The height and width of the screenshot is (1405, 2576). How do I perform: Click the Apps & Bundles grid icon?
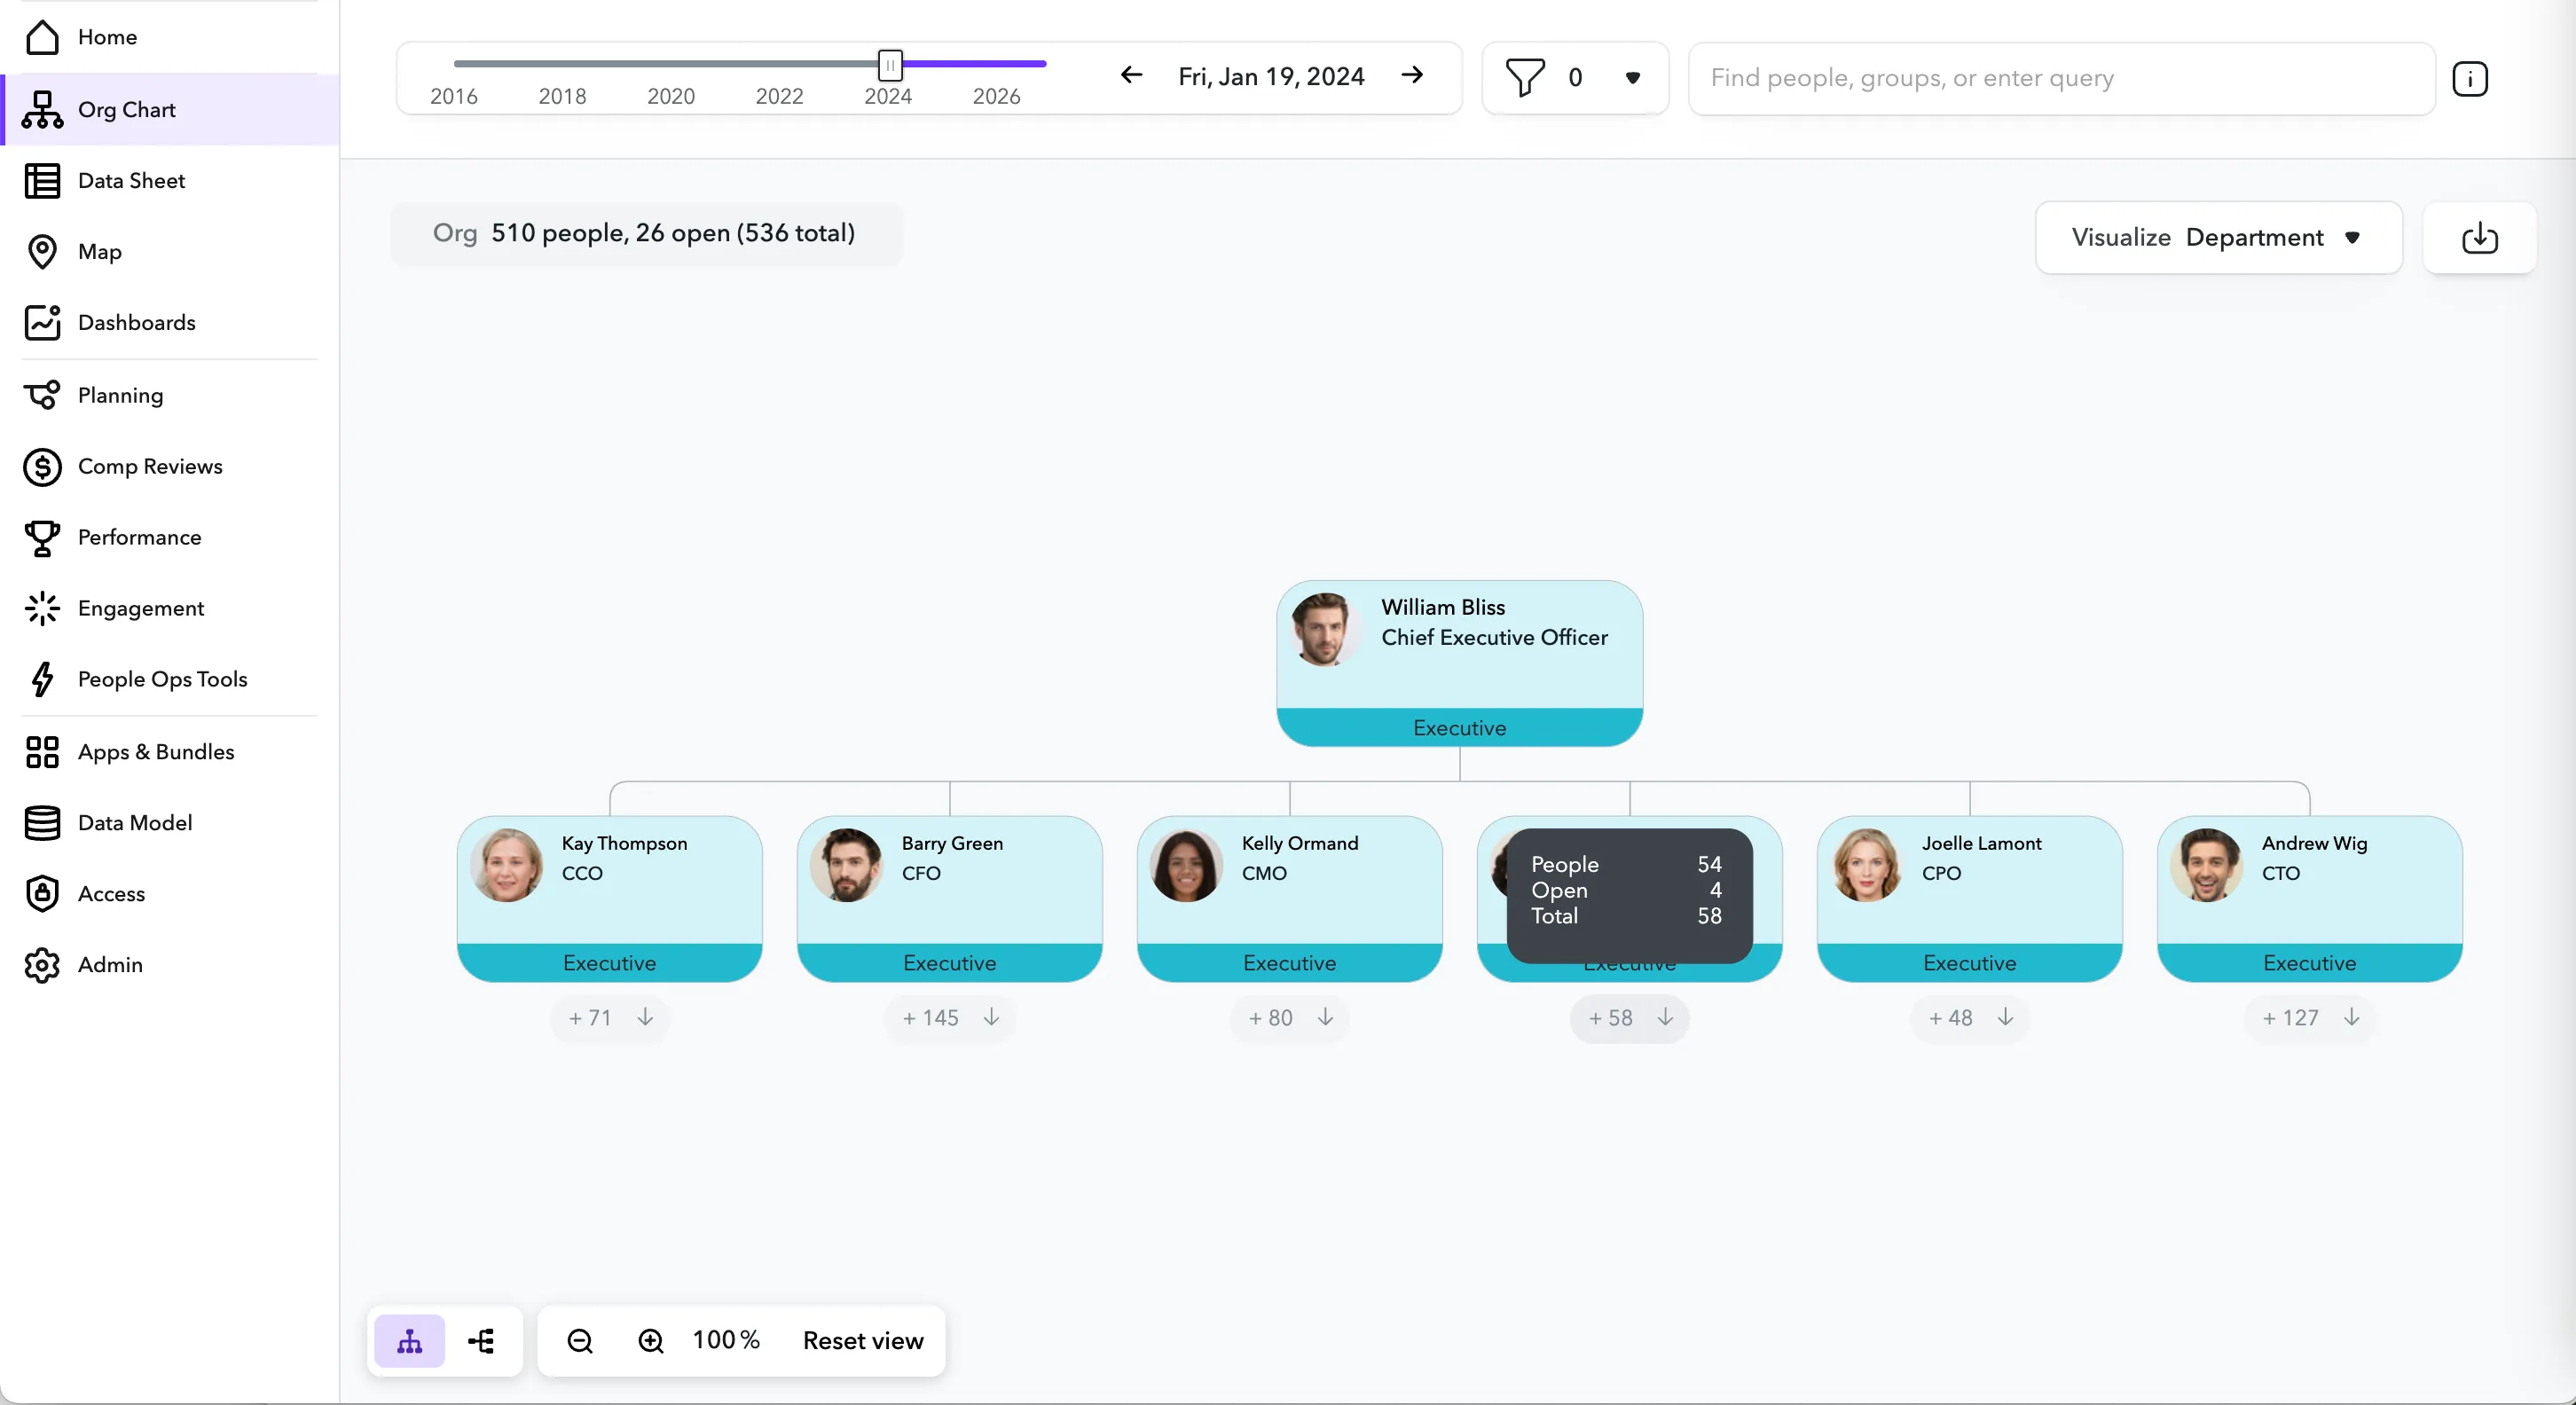tap(42, 752)
